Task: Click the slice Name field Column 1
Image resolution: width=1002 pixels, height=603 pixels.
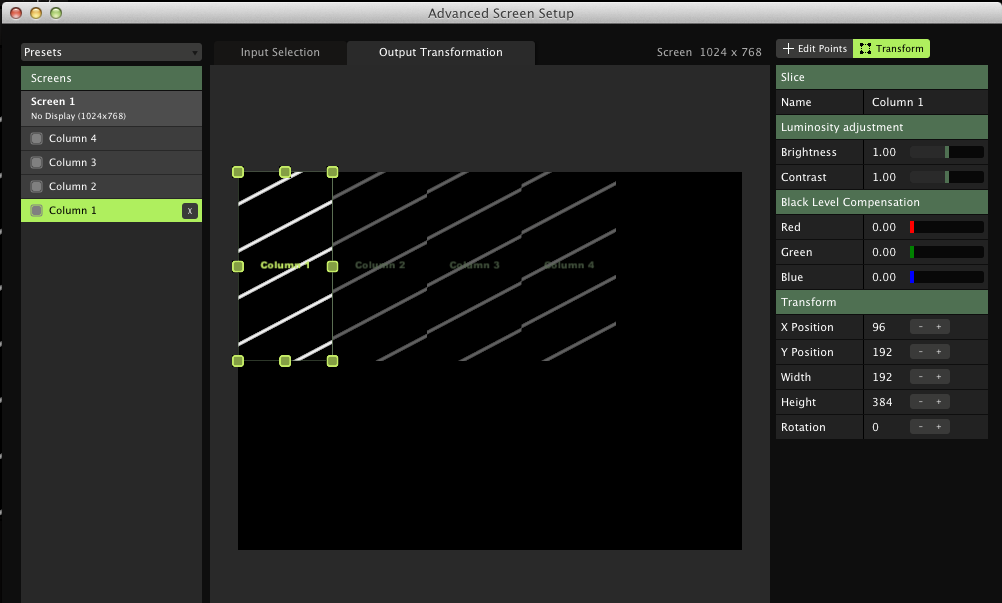Action: click(x=924, y=102)
